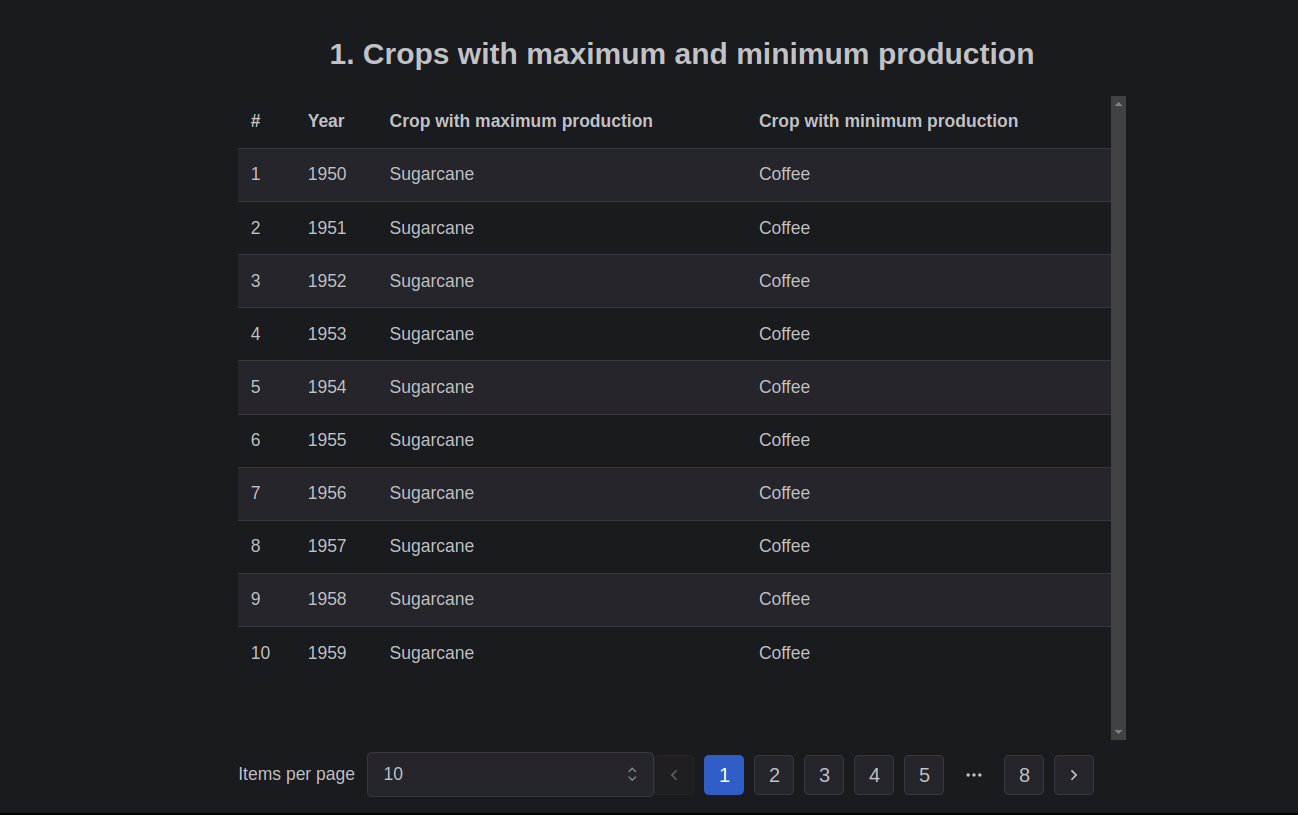This screenshot has height=815, width=1298.
Task: Go to the next page arrow
Action: coord(1073,775)
